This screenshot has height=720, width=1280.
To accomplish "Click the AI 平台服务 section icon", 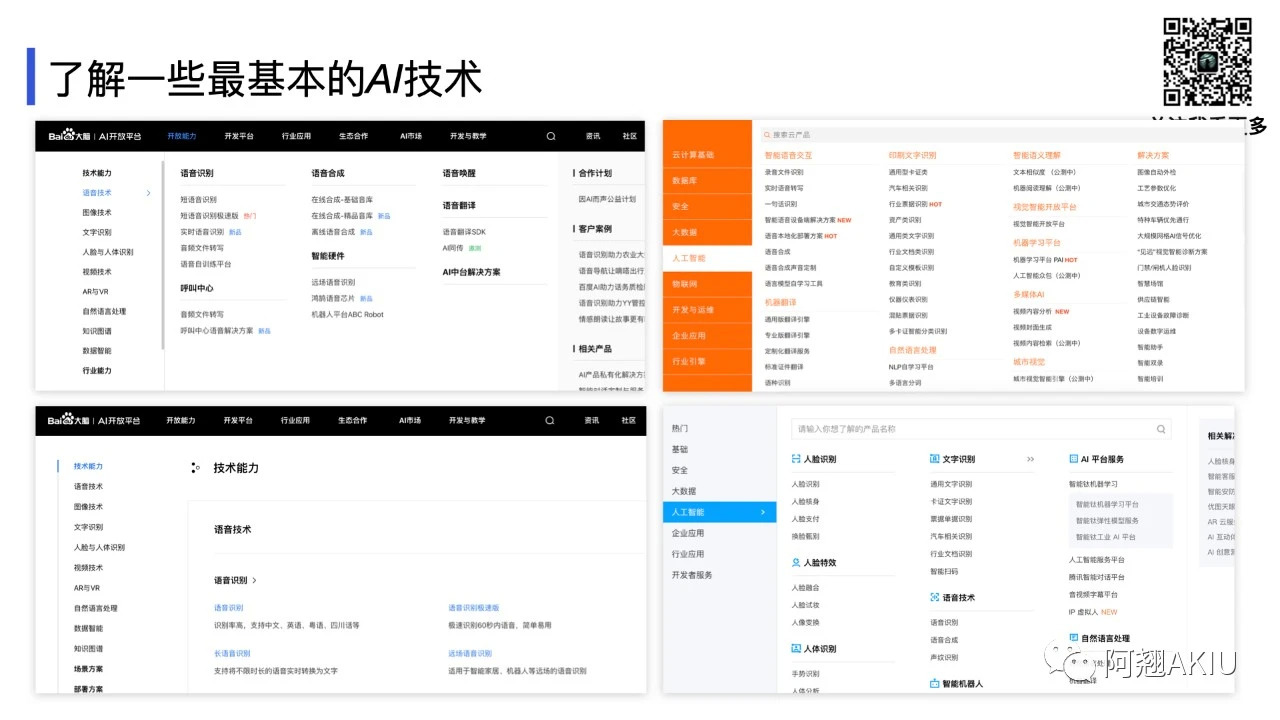I will (1073, 459).
